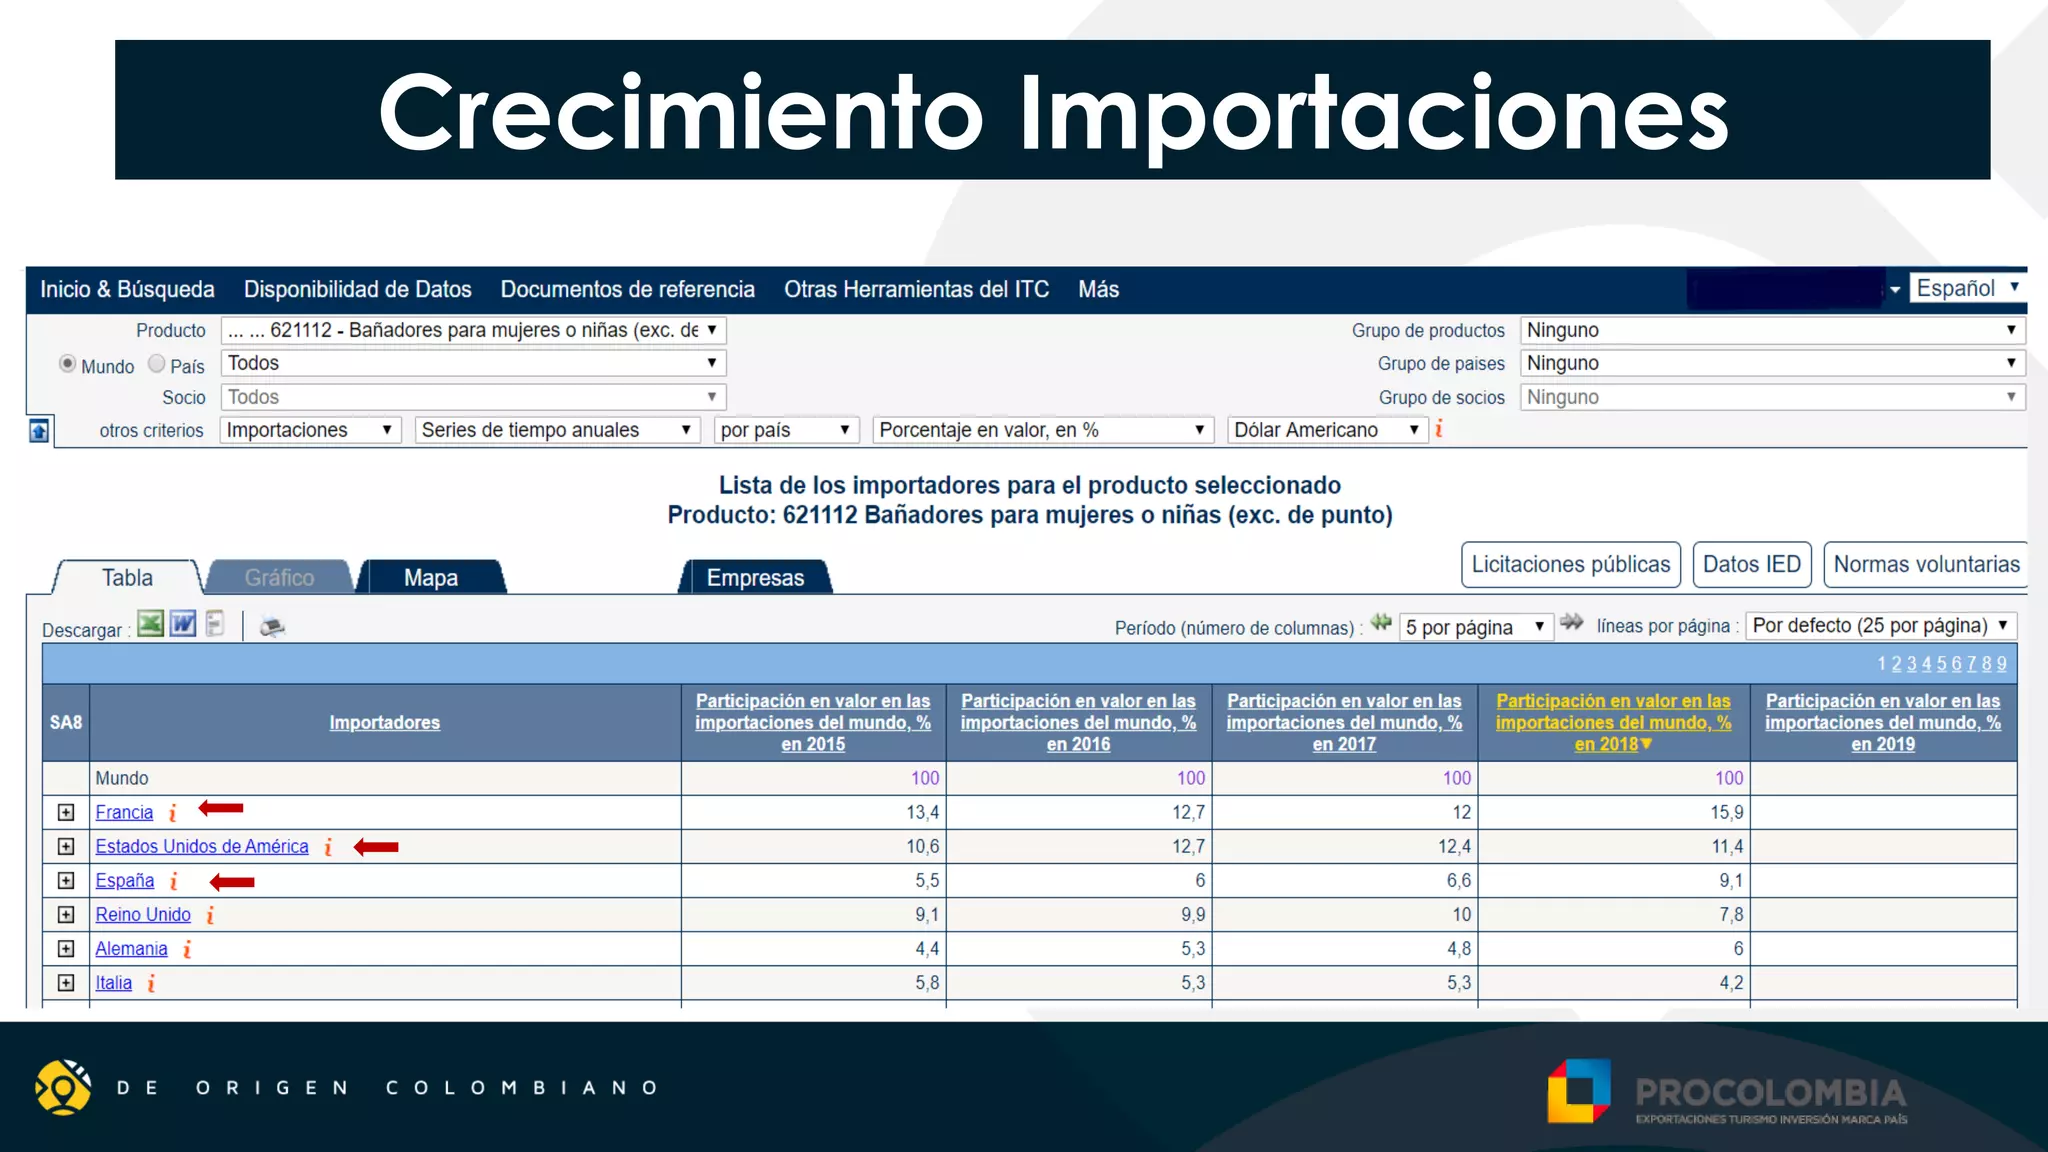Open Grupo de países dropdown
The height and width of the screenshot is (1152, 2048).
click(x=1772, y=363)
